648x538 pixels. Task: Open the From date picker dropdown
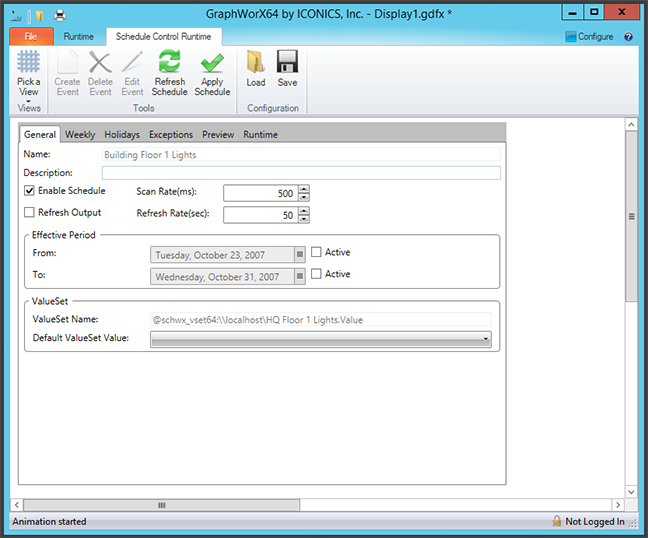click(x=300, y=254)
